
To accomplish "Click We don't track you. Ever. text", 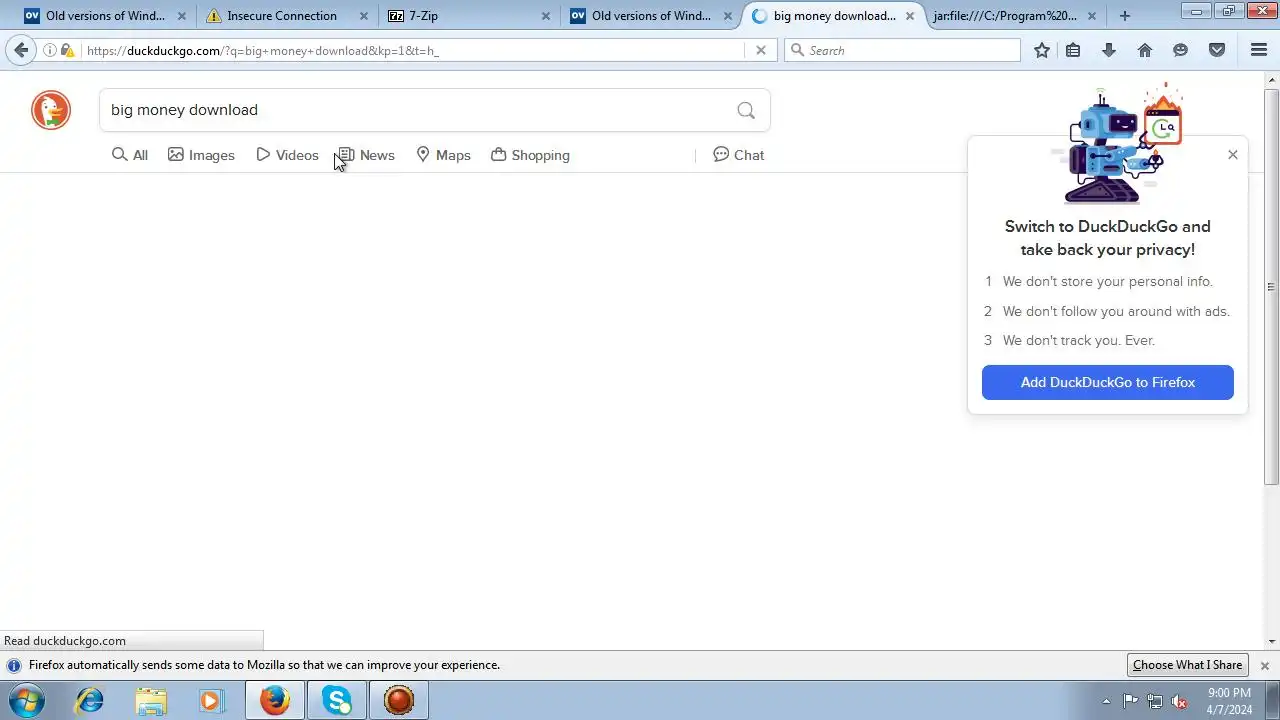I will tap(1079, 340).
